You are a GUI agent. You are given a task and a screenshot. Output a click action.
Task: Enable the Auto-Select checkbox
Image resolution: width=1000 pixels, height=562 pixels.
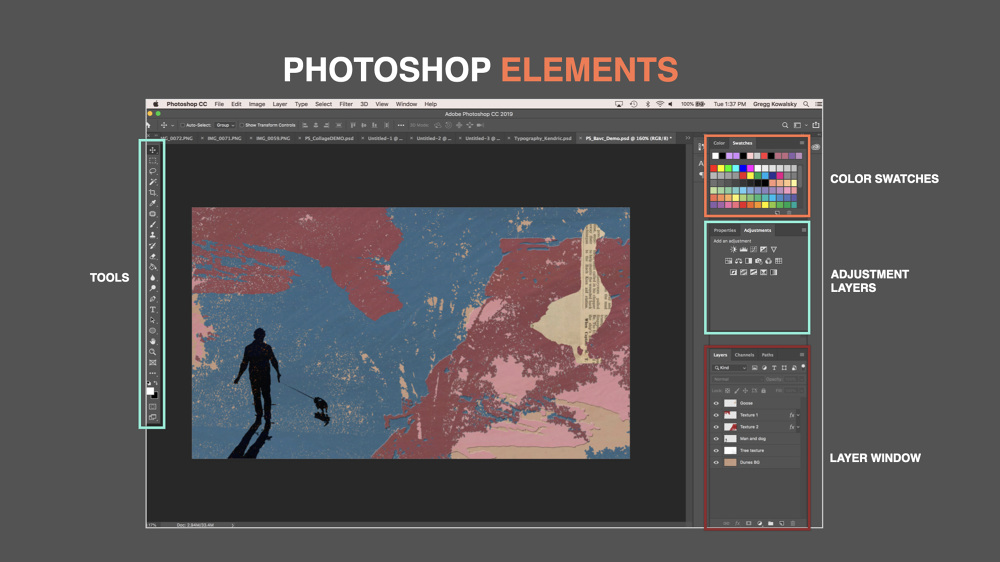click(x=181, y=125)
